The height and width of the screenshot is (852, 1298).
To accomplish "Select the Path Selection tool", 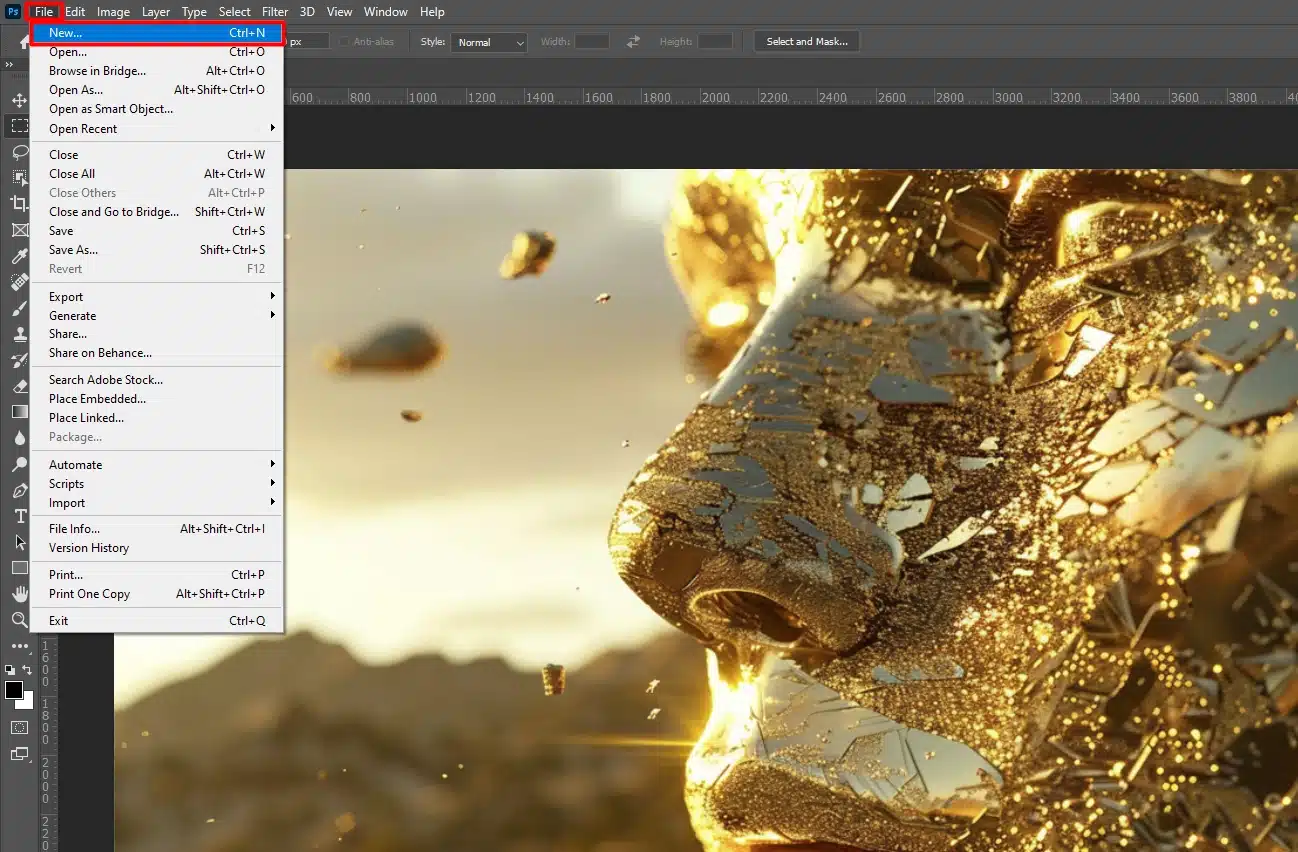I will click(x=19, y=542).
